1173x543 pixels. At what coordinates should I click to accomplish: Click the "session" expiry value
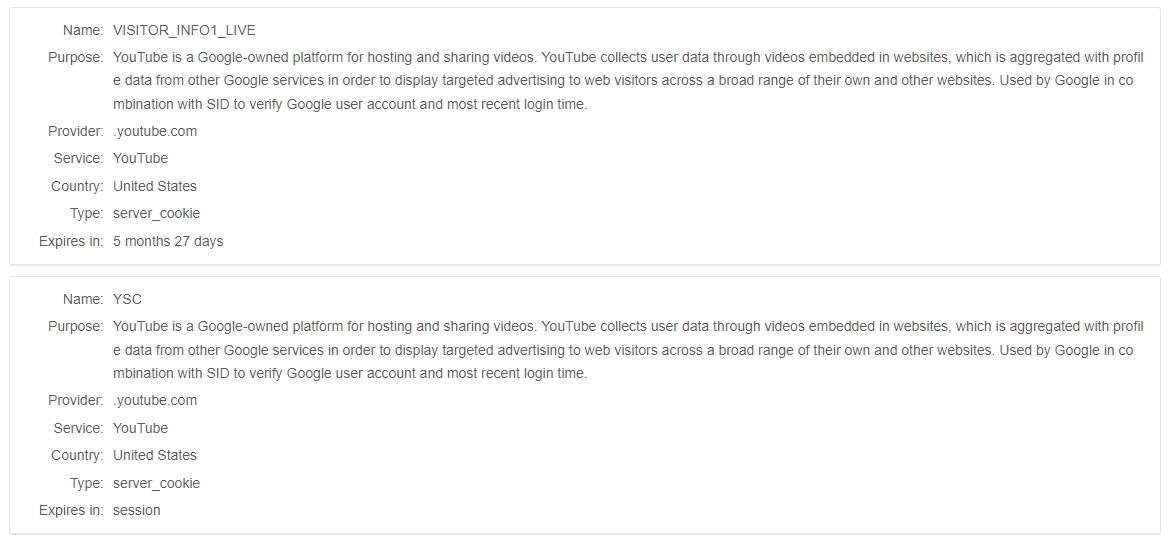[x=137, y=510]
